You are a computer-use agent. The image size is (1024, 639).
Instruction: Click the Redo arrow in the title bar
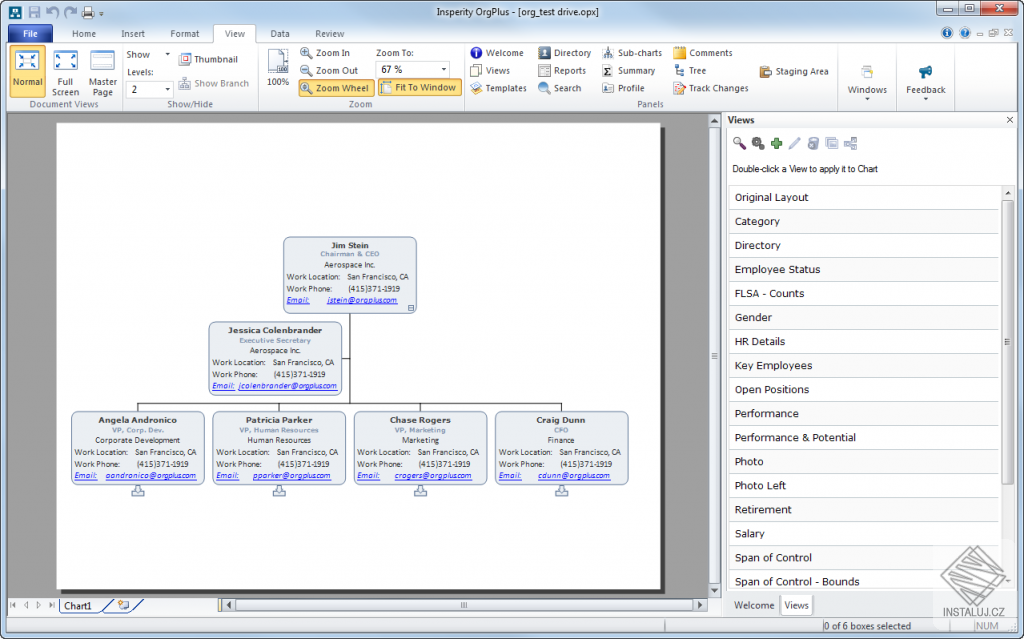pyautogui.click(x=70, y=12)
